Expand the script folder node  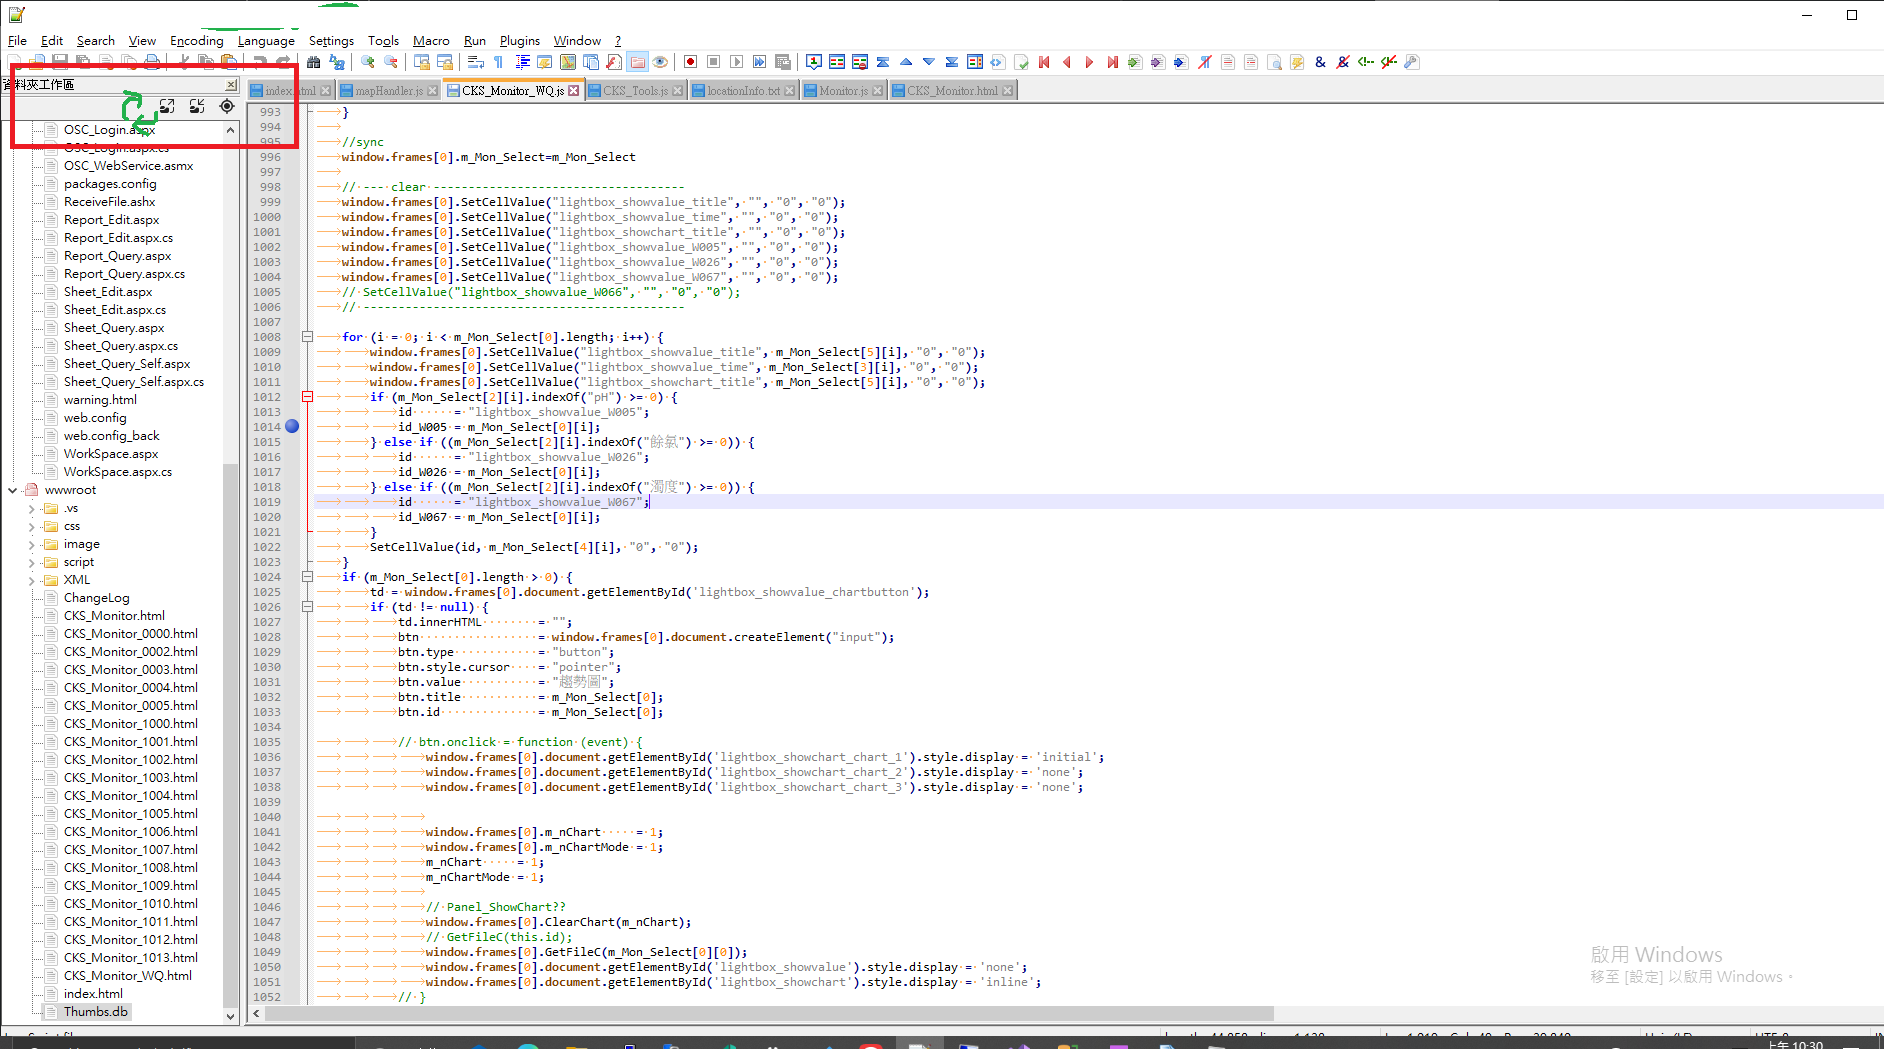point(33,561)
